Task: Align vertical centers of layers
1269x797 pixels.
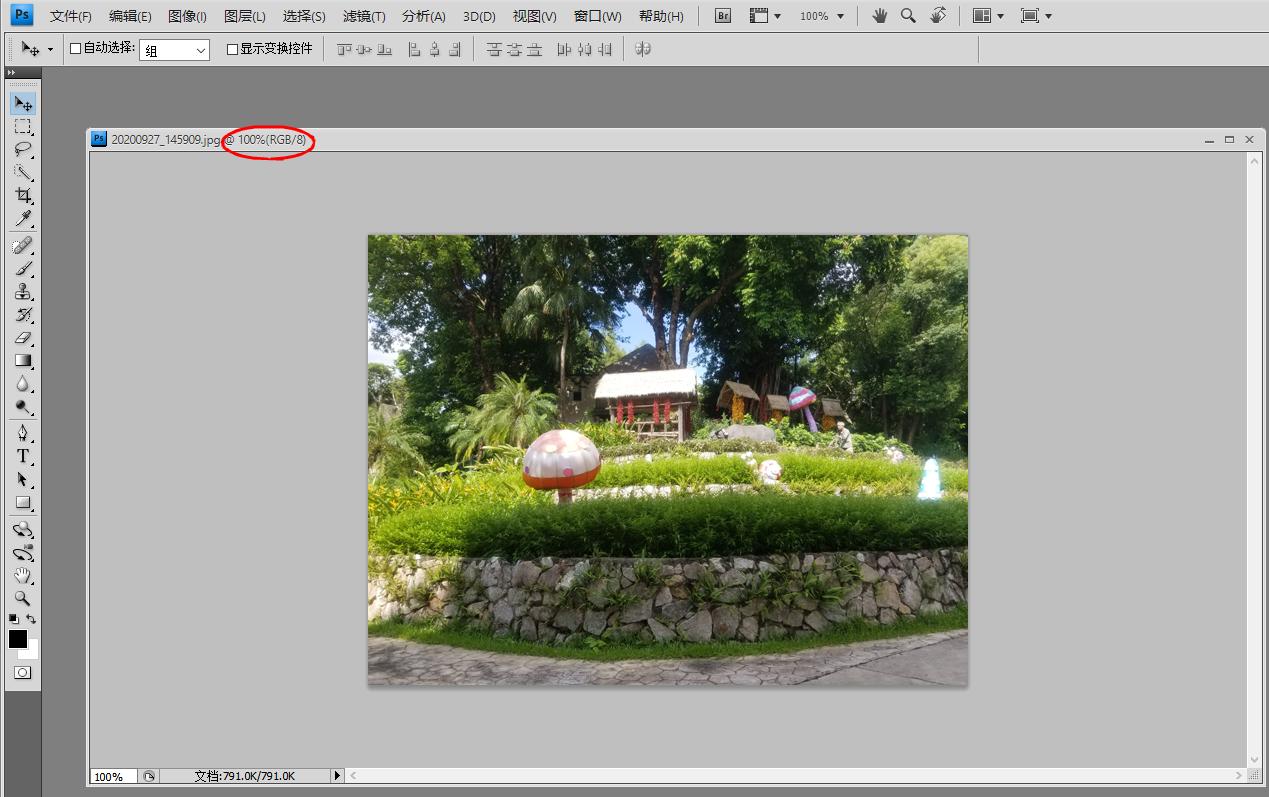Action: coord(364,49)
